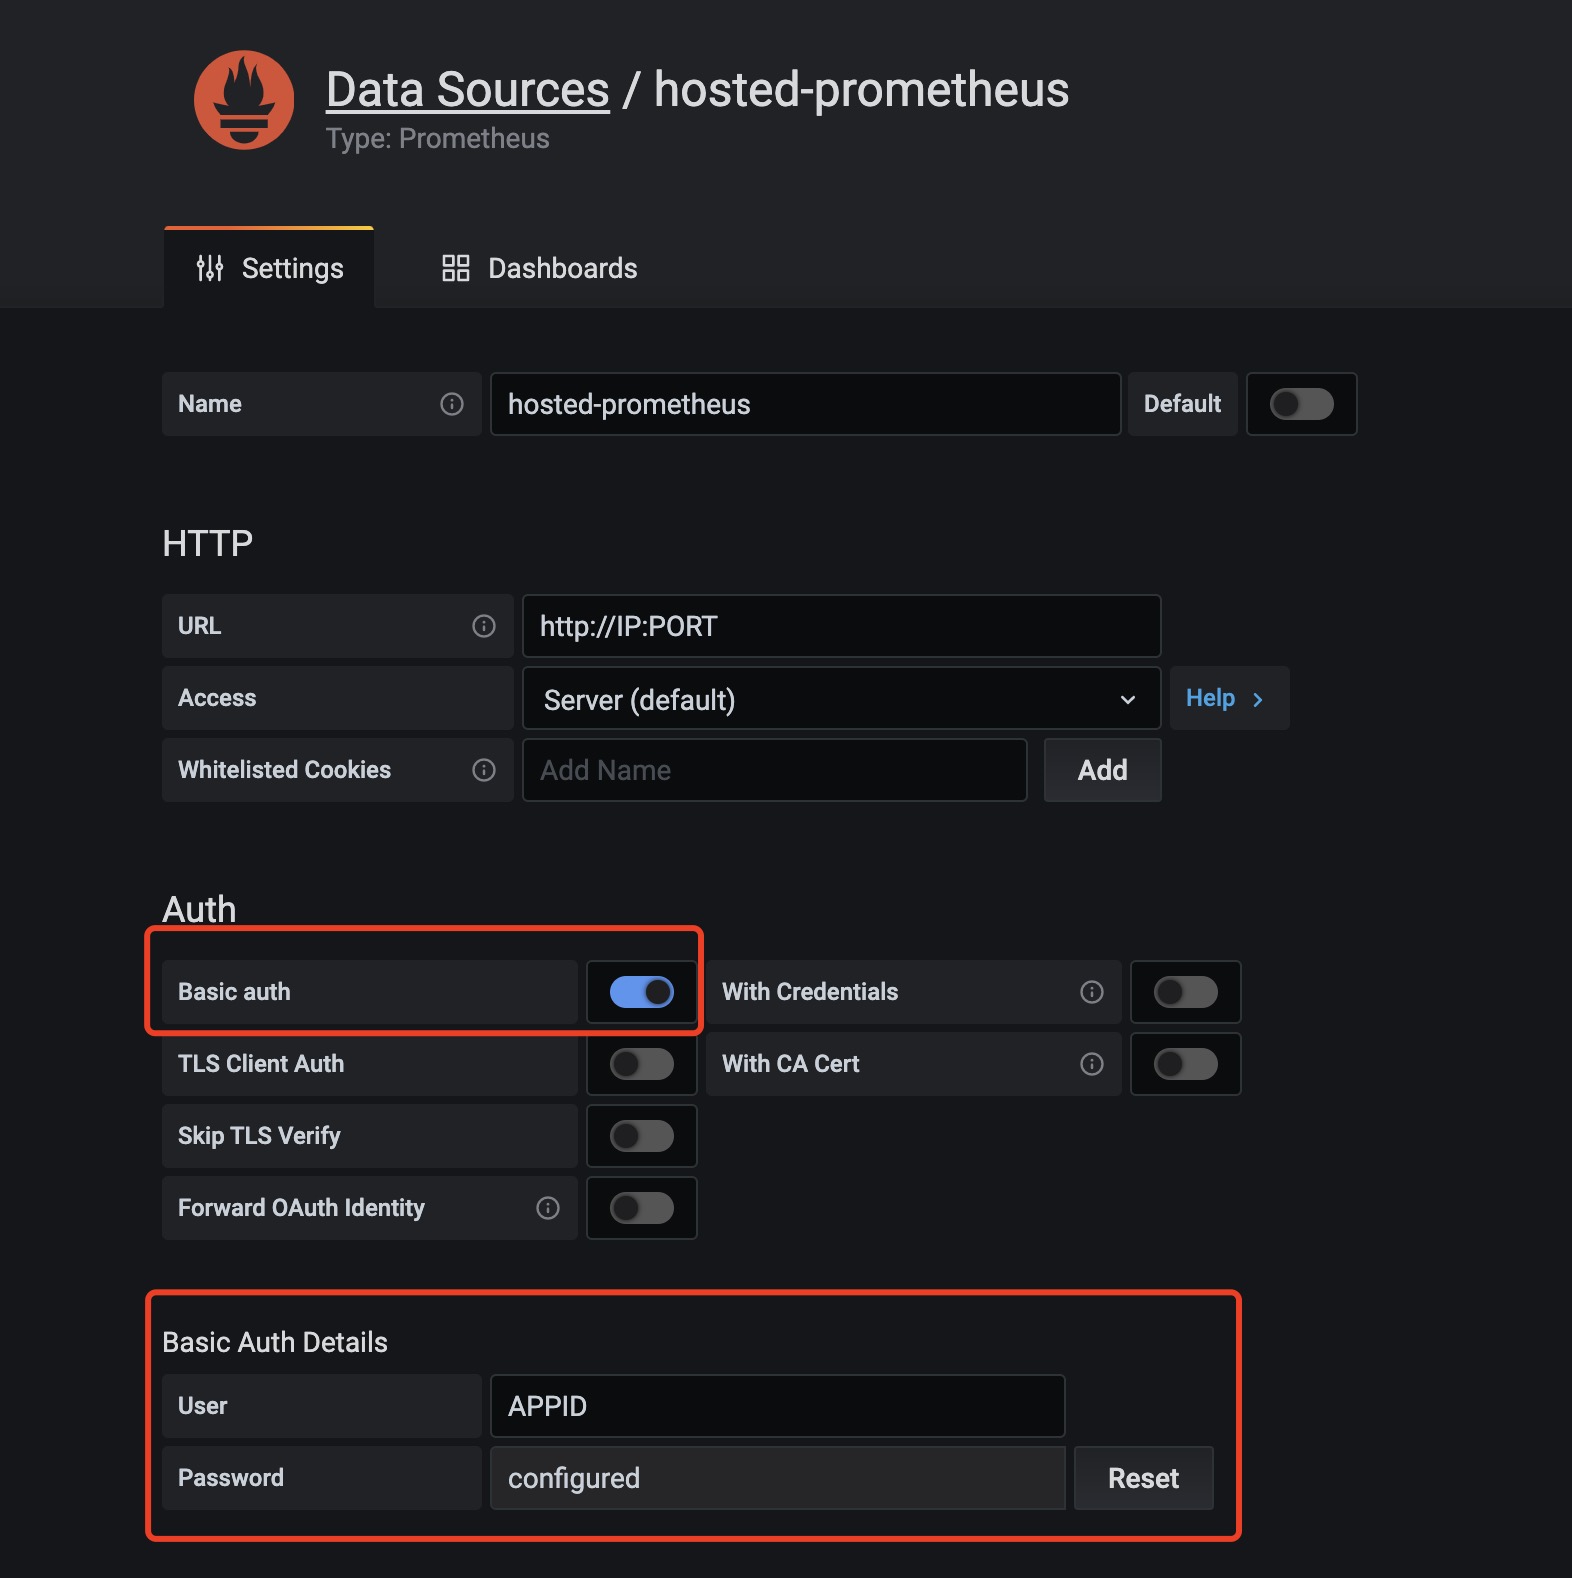Screen dimensions: 1572x1578
Task: Disable the Basic auth toggle
Action: click(642, 992)
